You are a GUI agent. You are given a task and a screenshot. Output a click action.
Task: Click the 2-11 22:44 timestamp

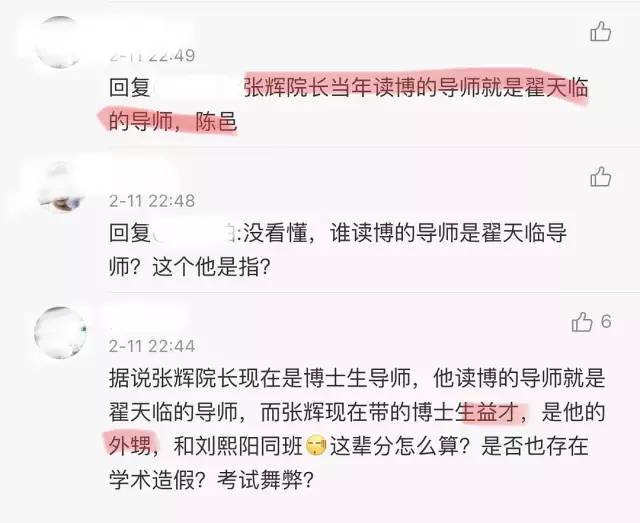coord(152,346)
